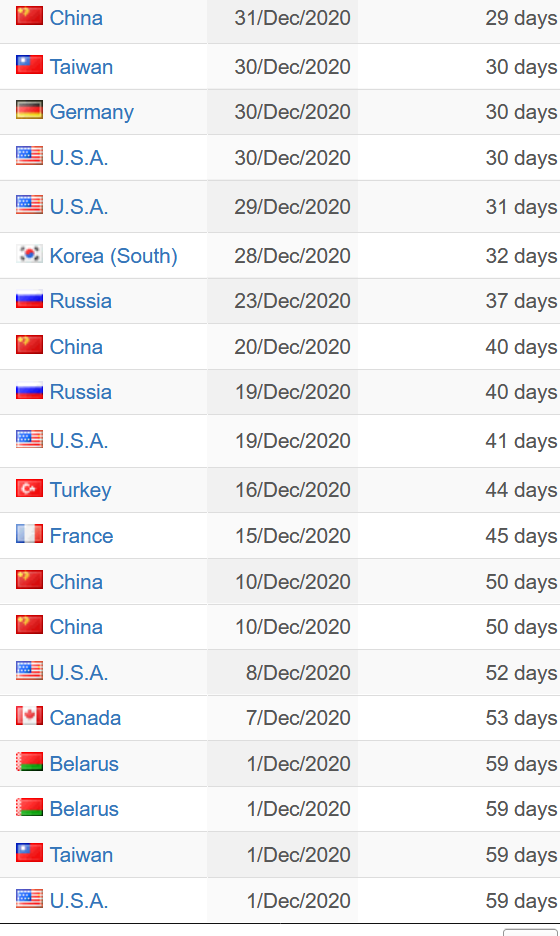Click the Canada flag icon
Screen dimensions: 560x936
click(x=29, y=716)
